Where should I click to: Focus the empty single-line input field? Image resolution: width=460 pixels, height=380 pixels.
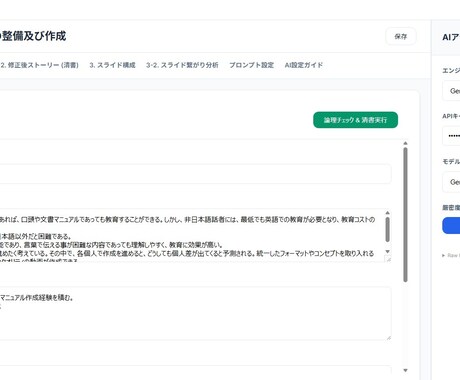[x=195, y=174]
